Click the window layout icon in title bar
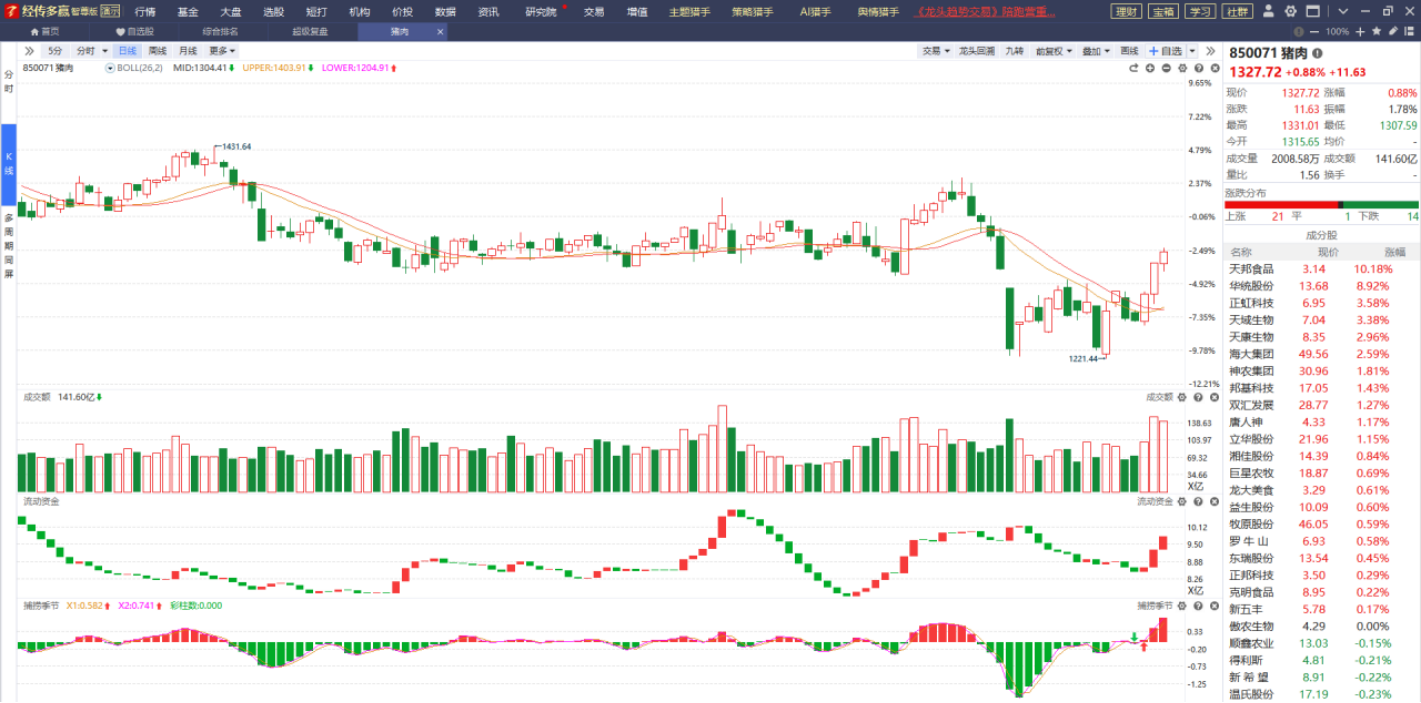Viewport: 1421px width, 703px height. coord(1312,11)
